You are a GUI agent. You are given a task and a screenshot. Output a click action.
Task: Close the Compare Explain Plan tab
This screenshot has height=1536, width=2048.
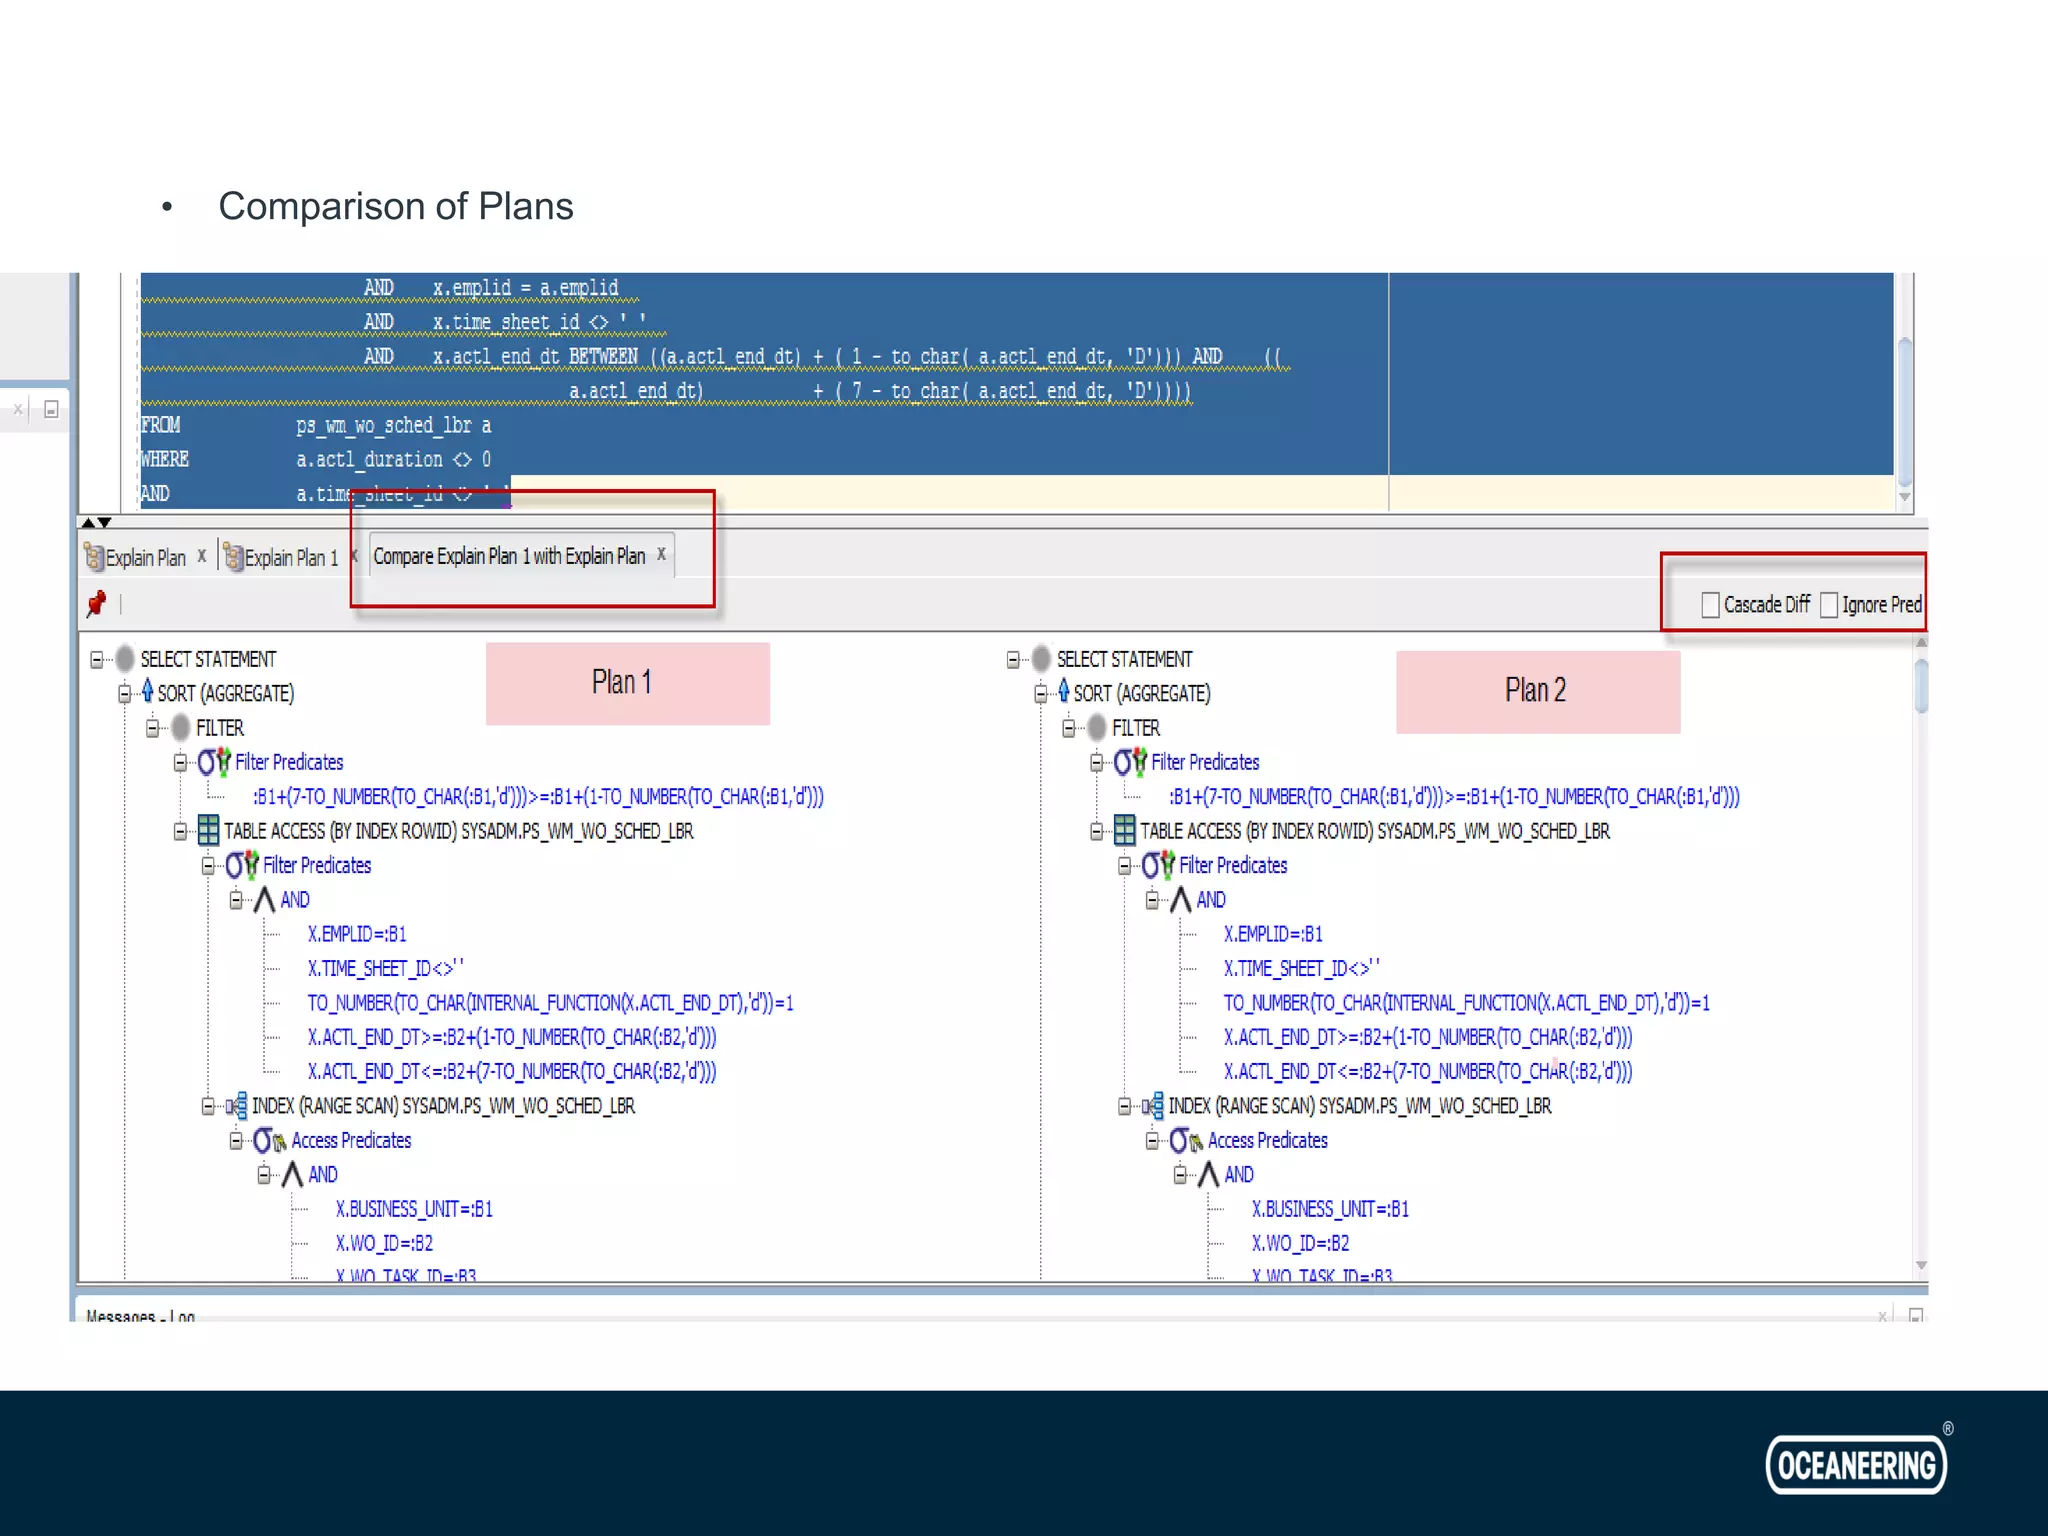click(x=661, y=554)
